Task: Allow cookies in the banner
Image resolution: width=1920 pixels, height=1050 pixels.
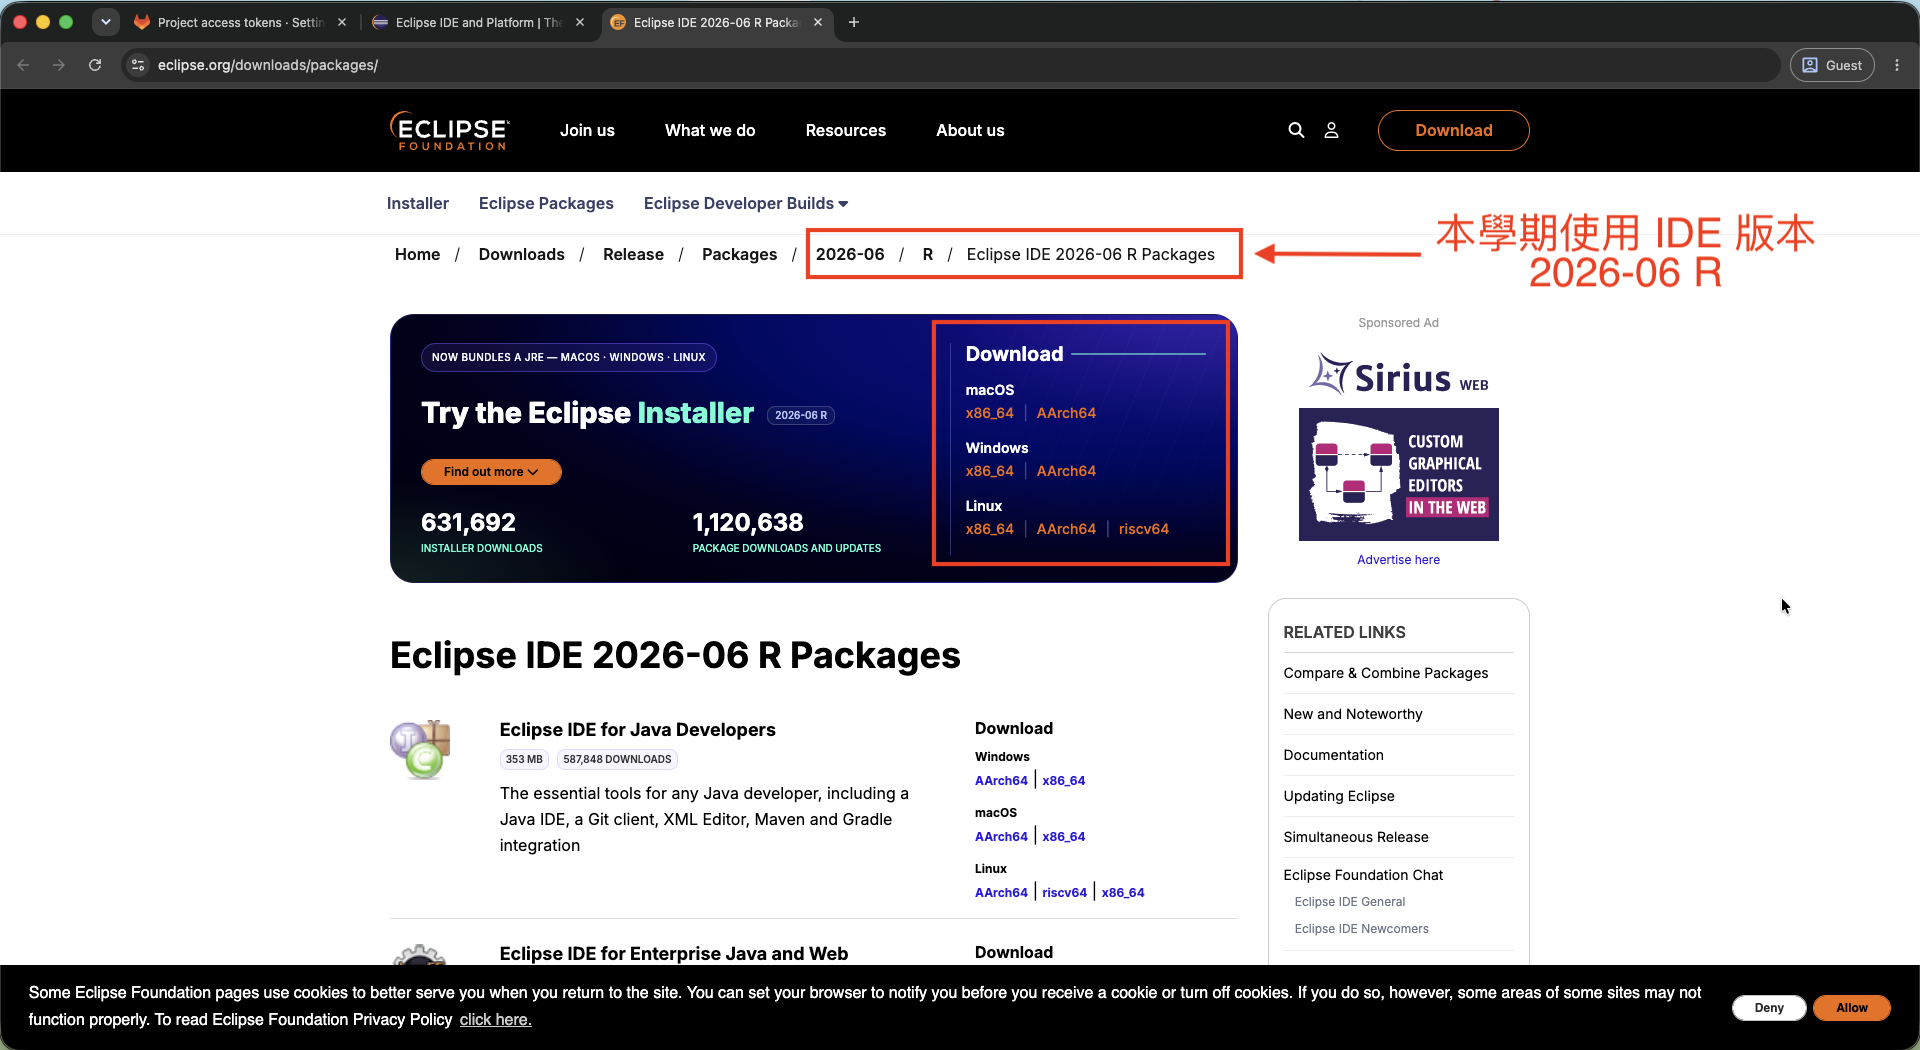Action: pyautogui.click(x=1851, y=1007)
